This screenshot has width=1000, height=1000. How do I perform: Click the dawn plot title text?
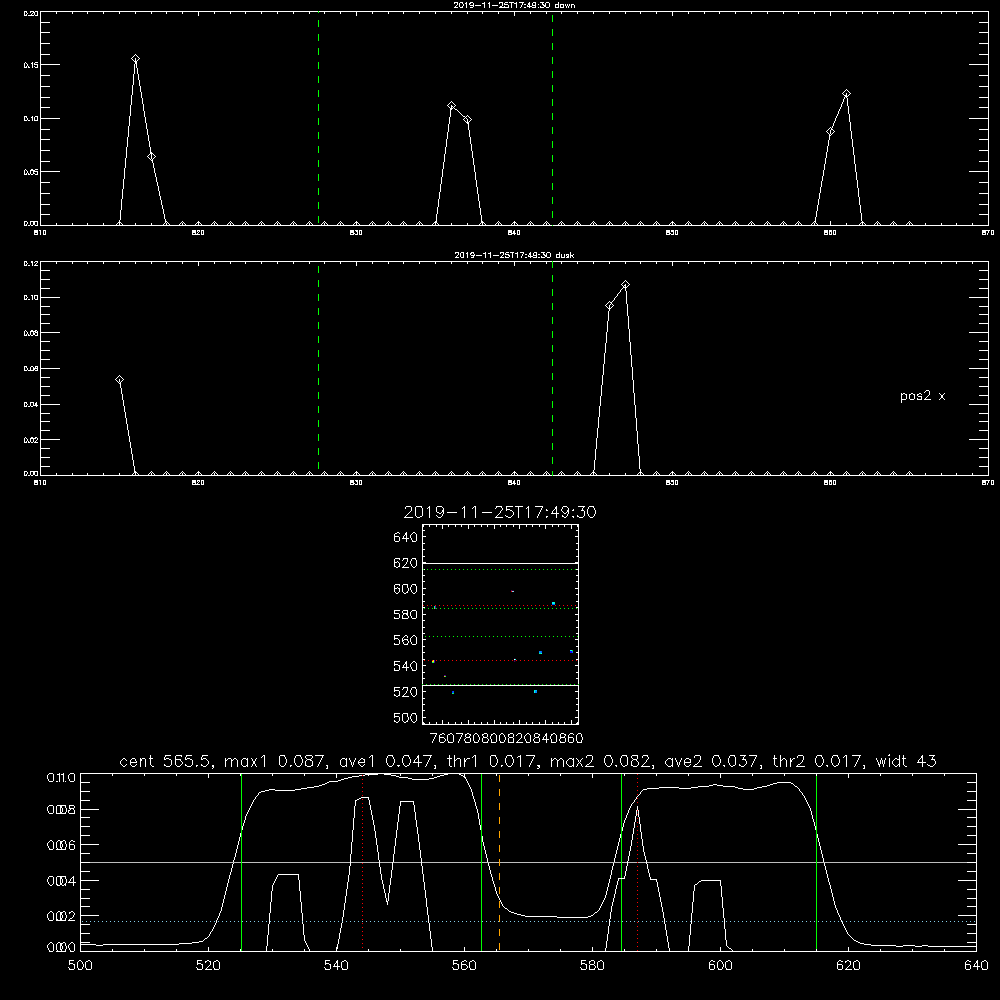click(x=514, y=5)
